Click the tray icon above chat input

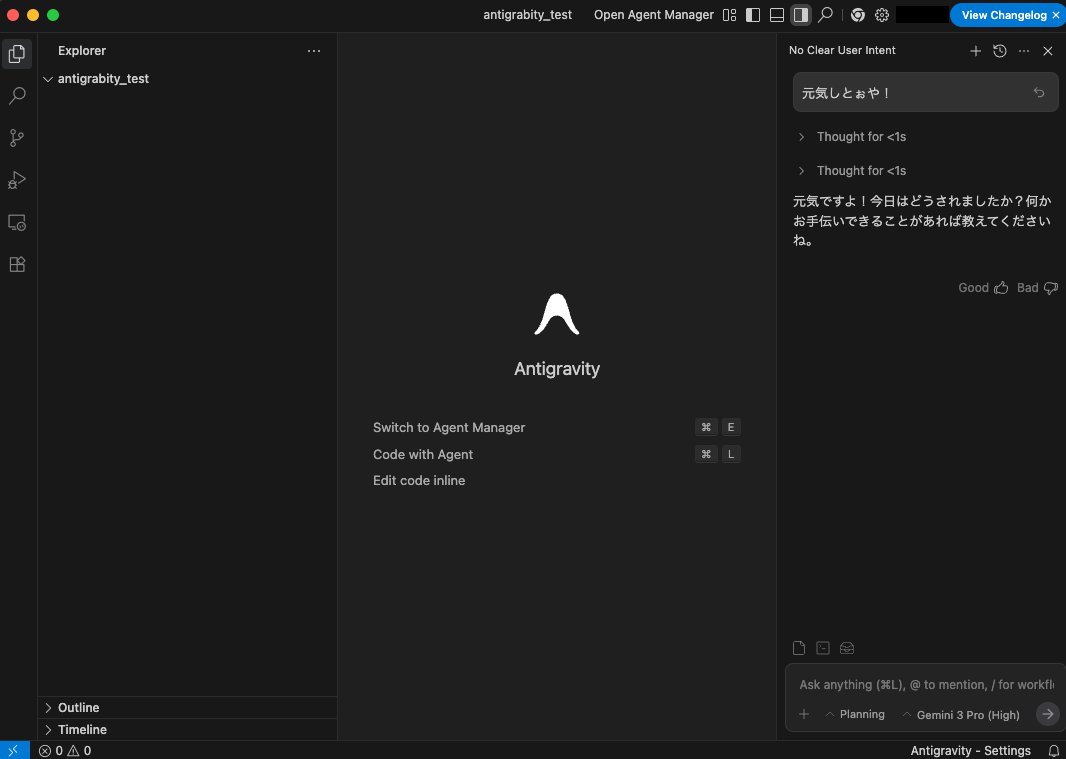click(846, 648)
